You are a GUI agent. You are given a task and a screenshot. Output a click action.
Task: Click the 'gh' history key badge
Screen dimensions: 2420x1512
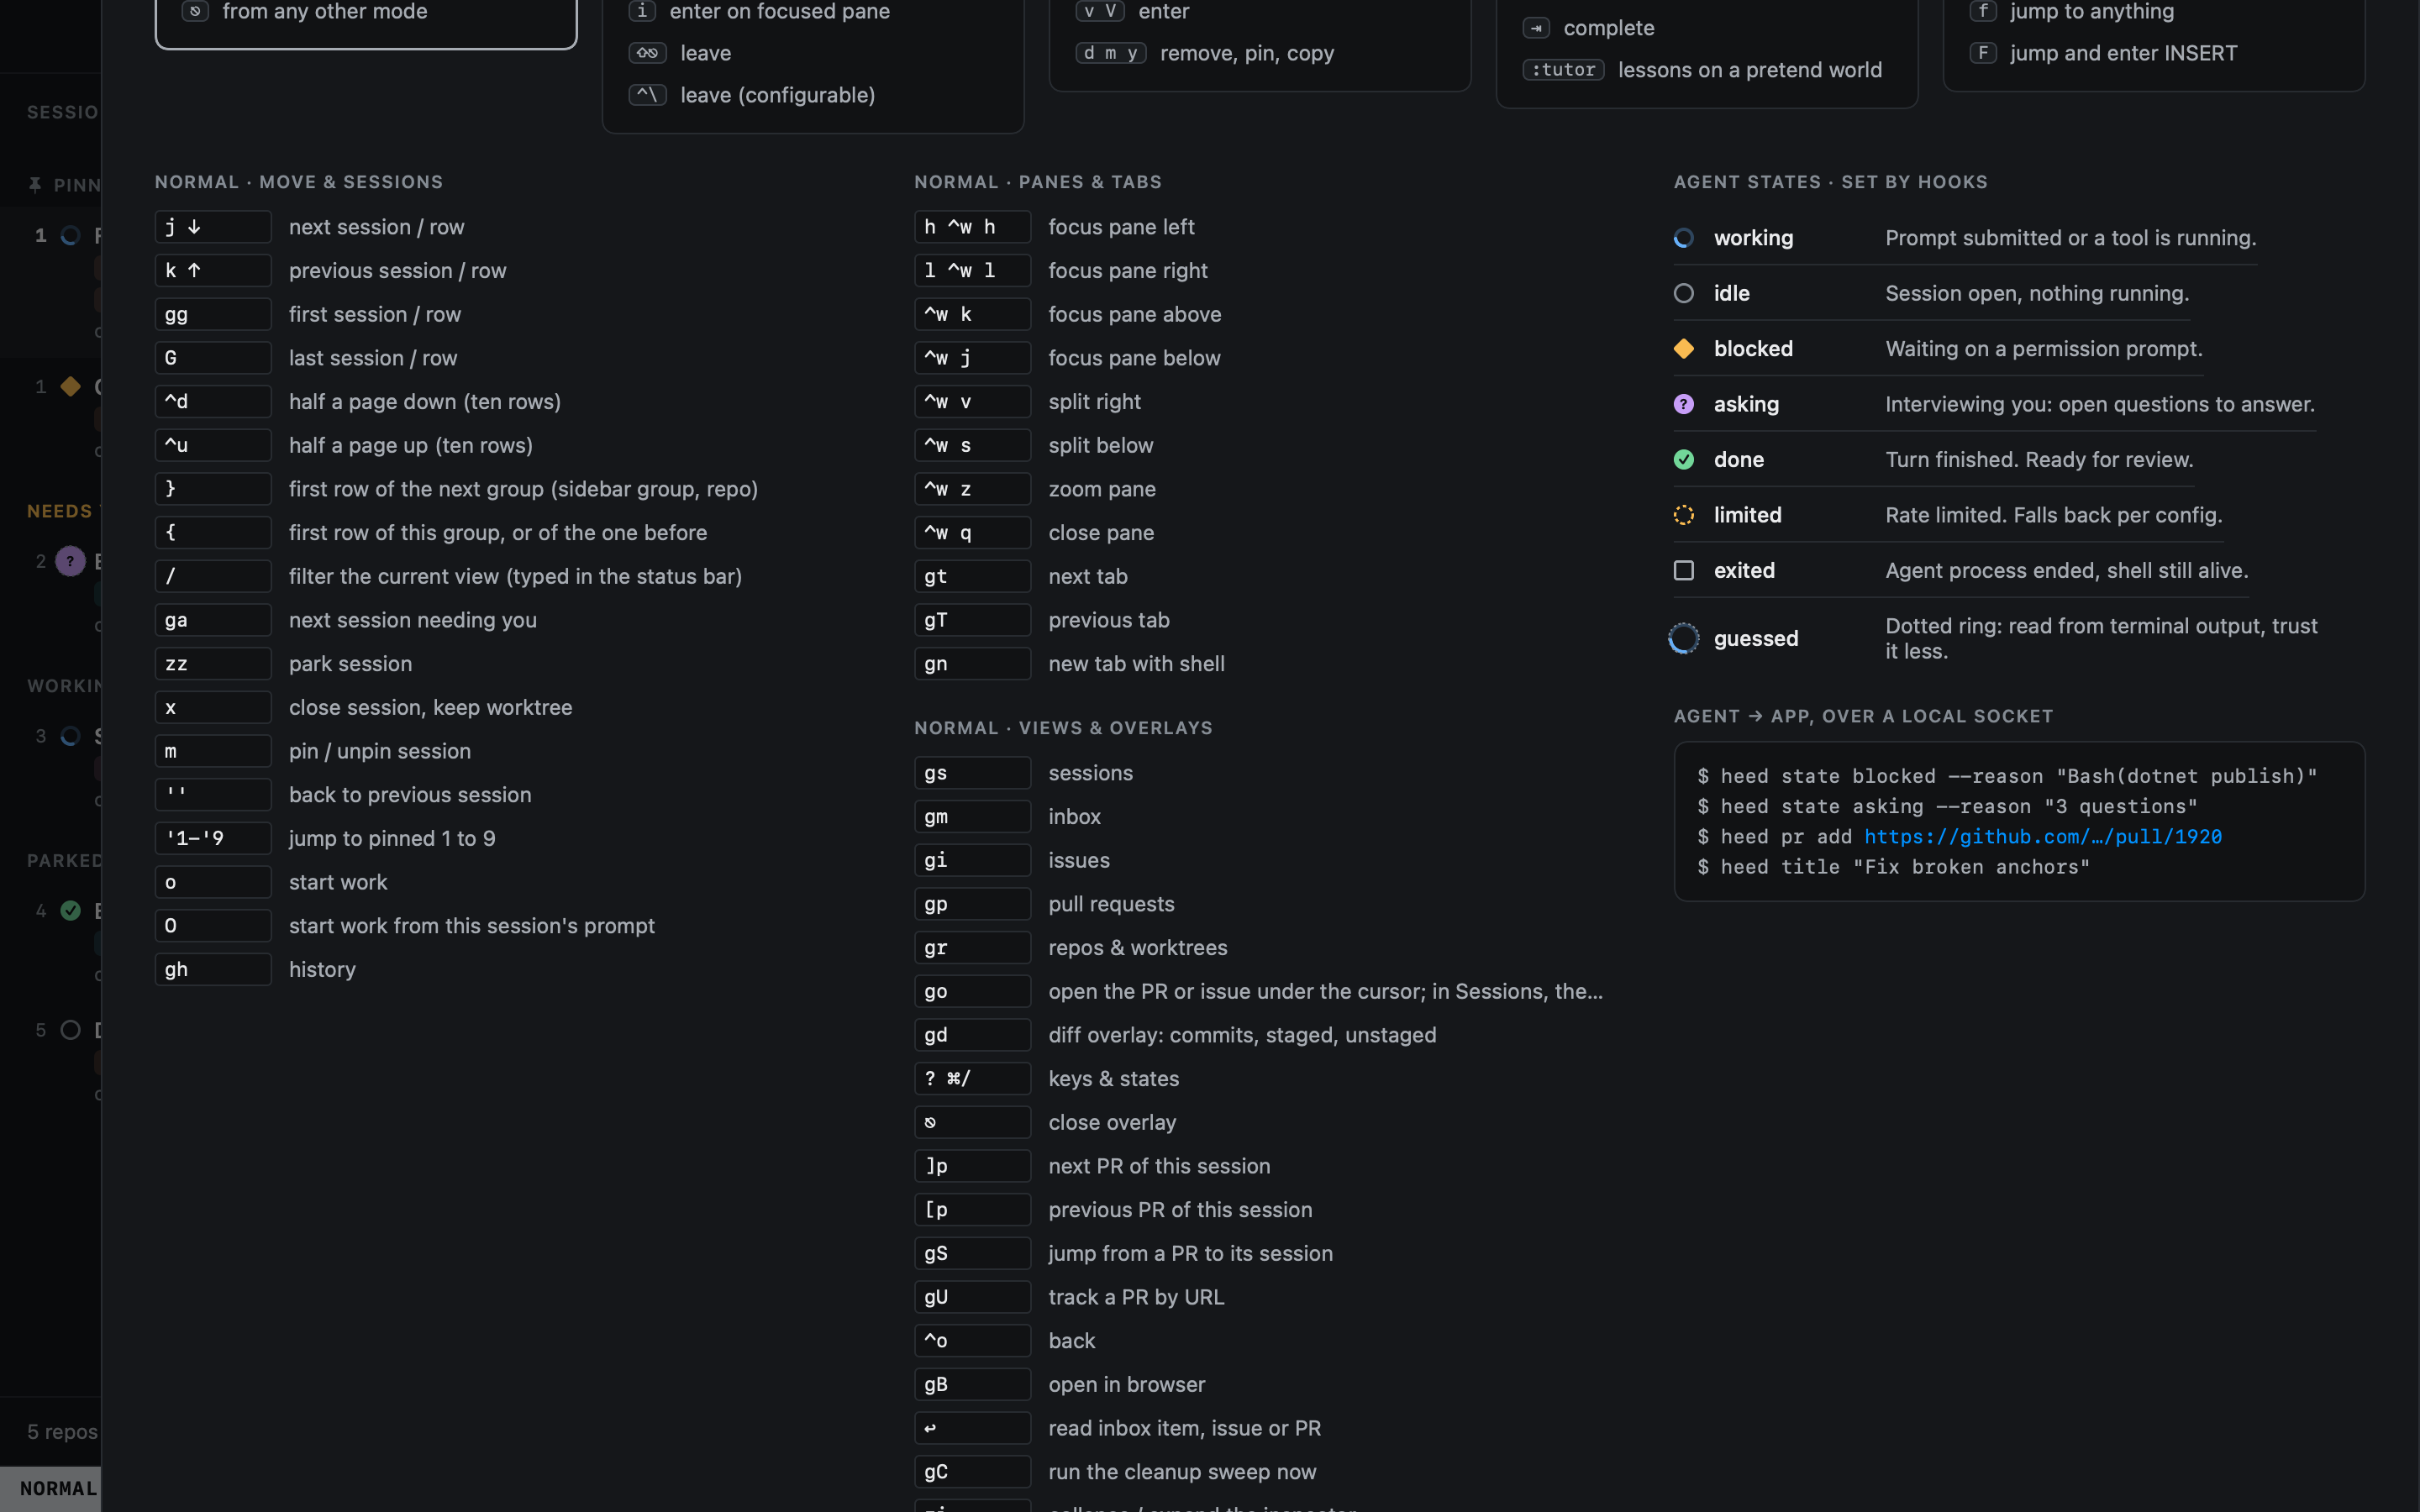(213, 970)
